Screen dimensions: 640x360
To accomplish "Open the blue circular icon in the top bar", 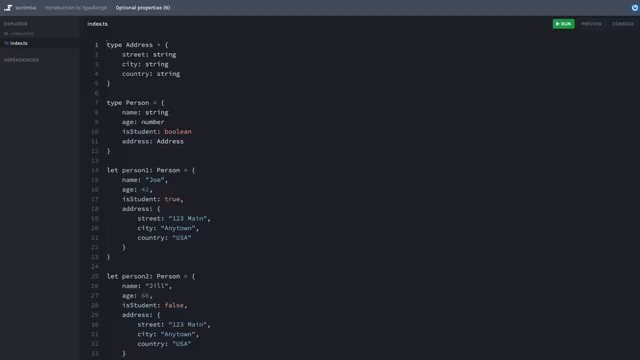I will pyautogui.click(x=635, y=8).
